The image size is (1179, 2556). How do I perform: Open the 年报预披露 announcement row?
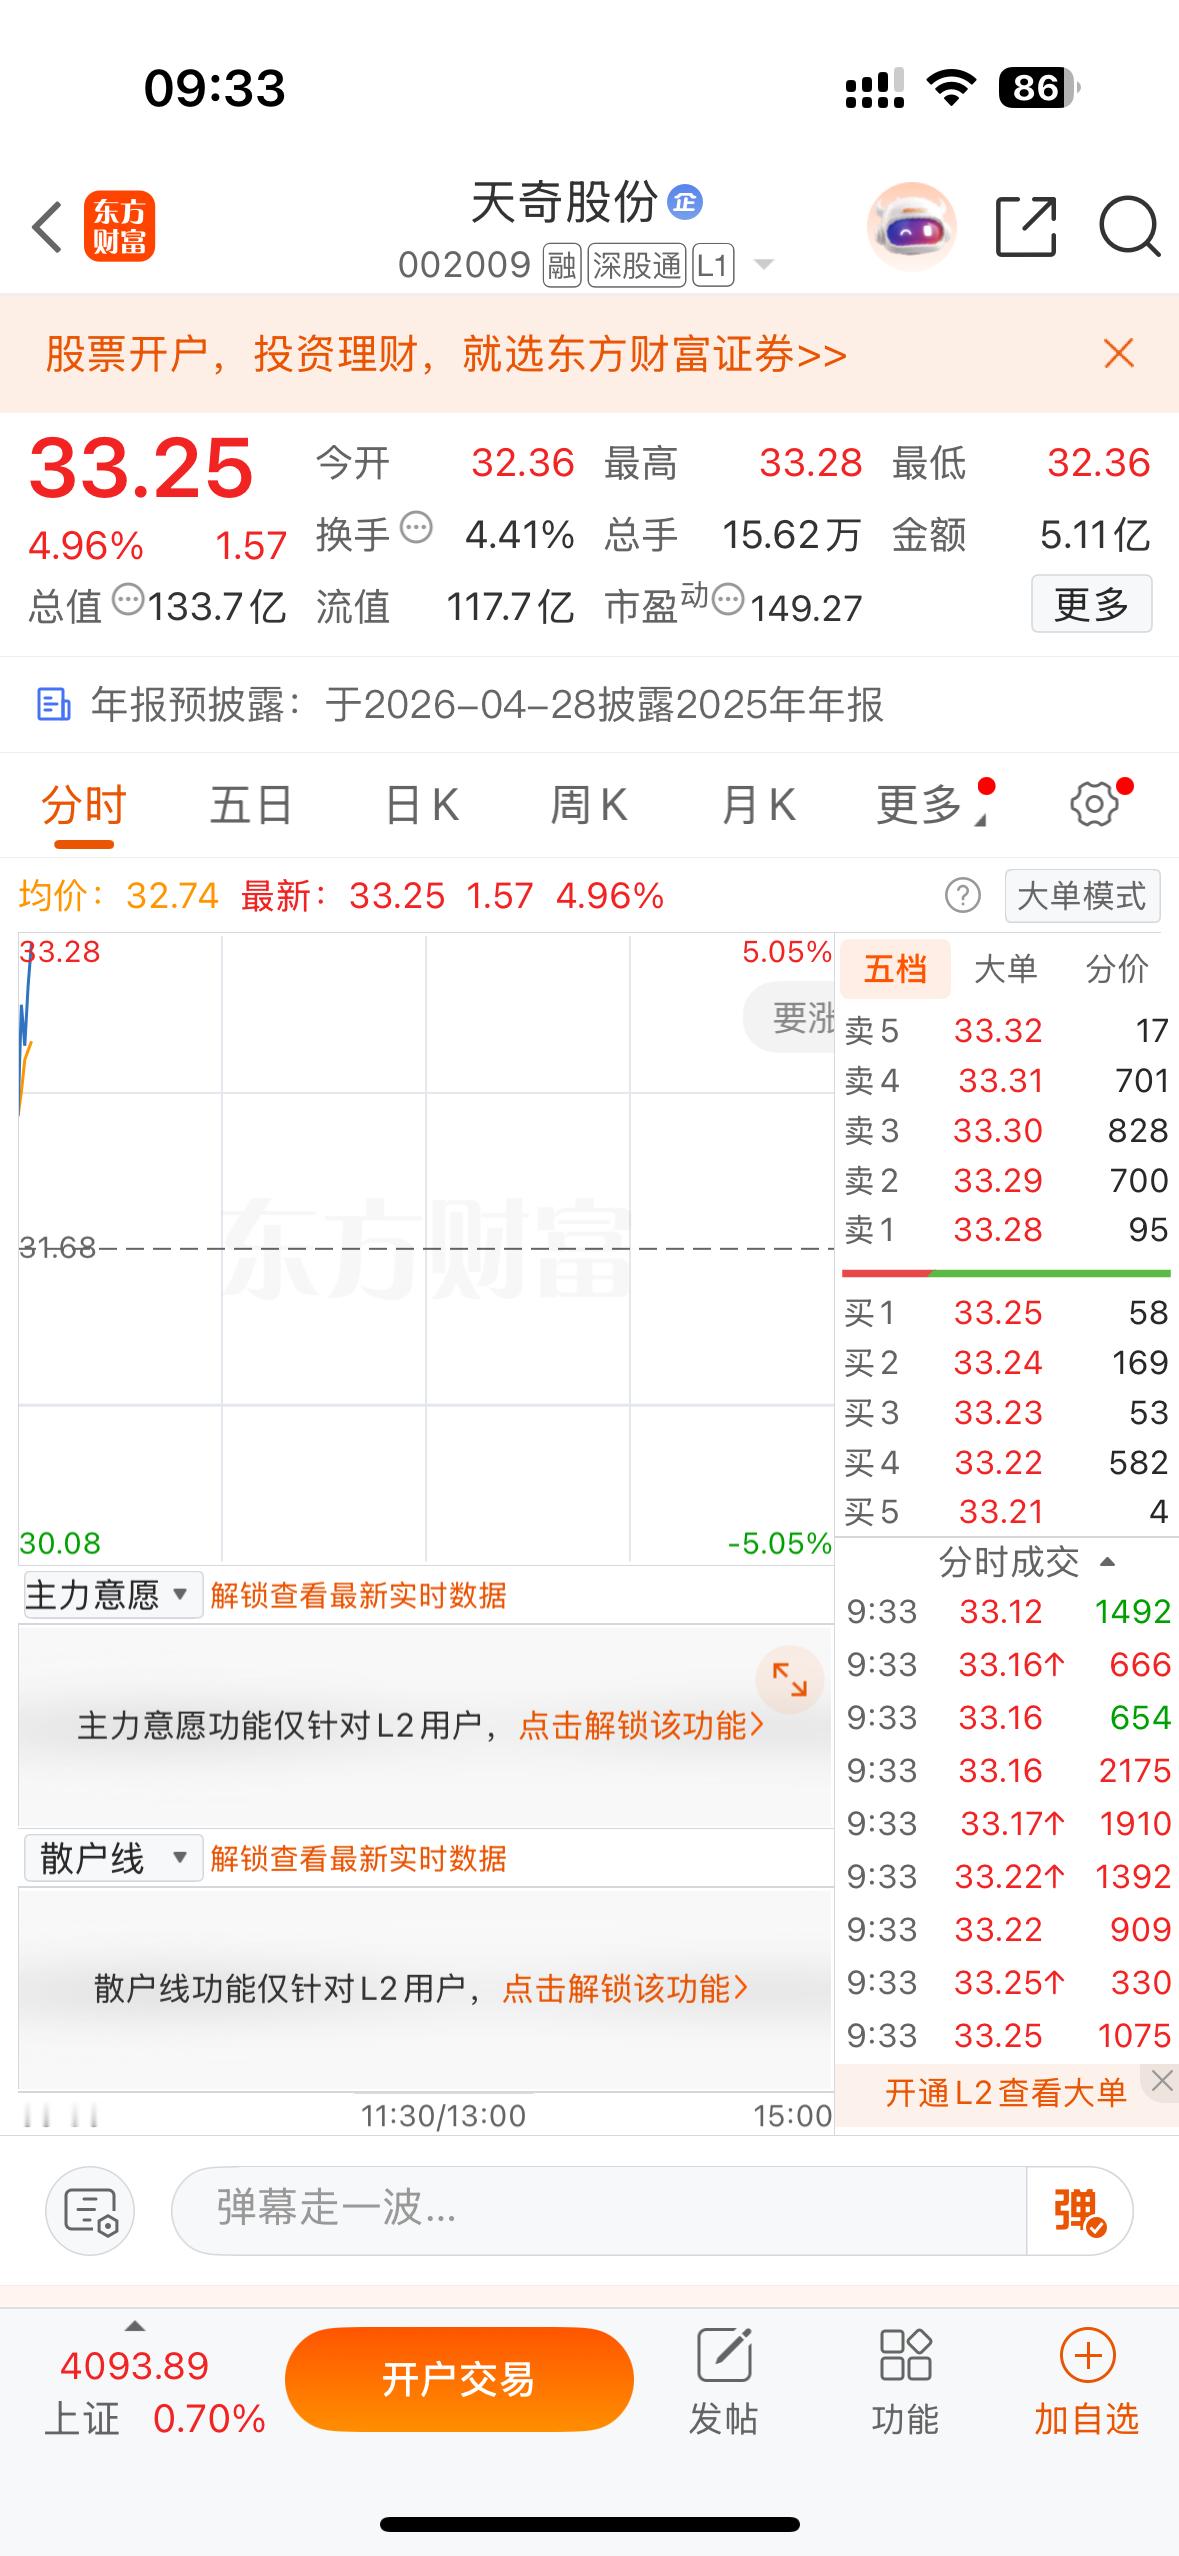(x=589, y=705)
